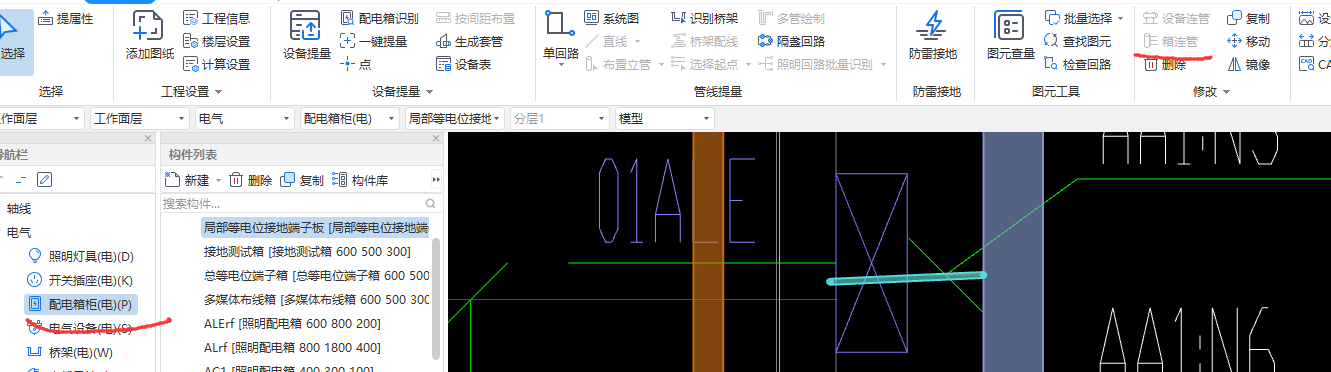Open 楼层设置 floor settings
1331x372 pixels.
tap(217, 41)
